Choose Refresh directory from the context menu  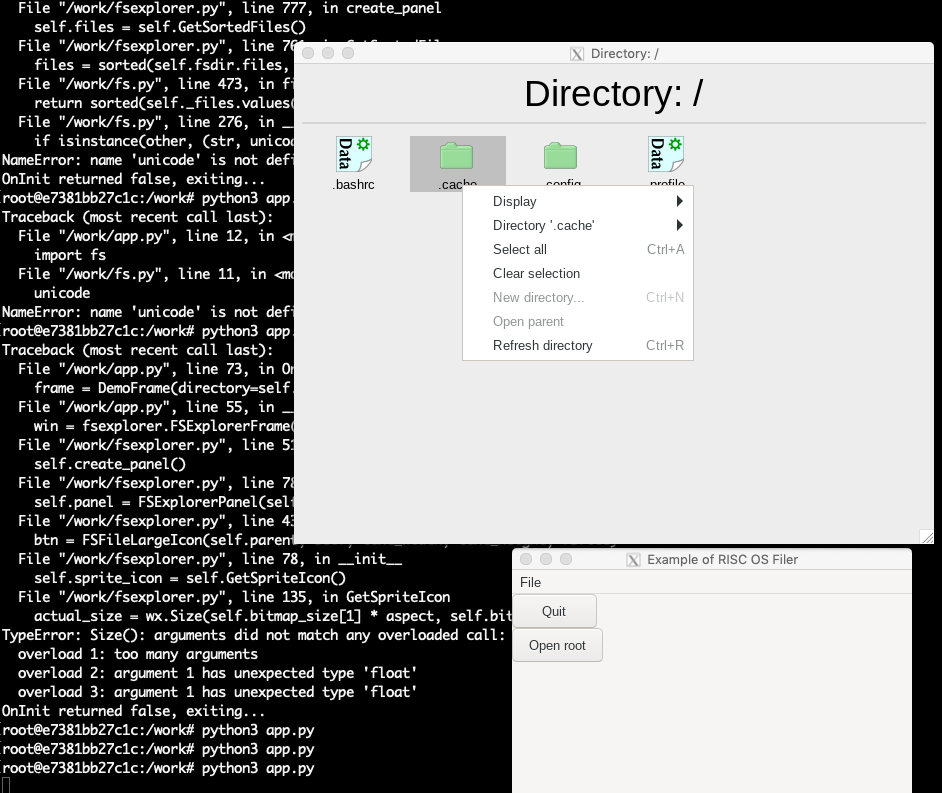[x=542, y=345]
